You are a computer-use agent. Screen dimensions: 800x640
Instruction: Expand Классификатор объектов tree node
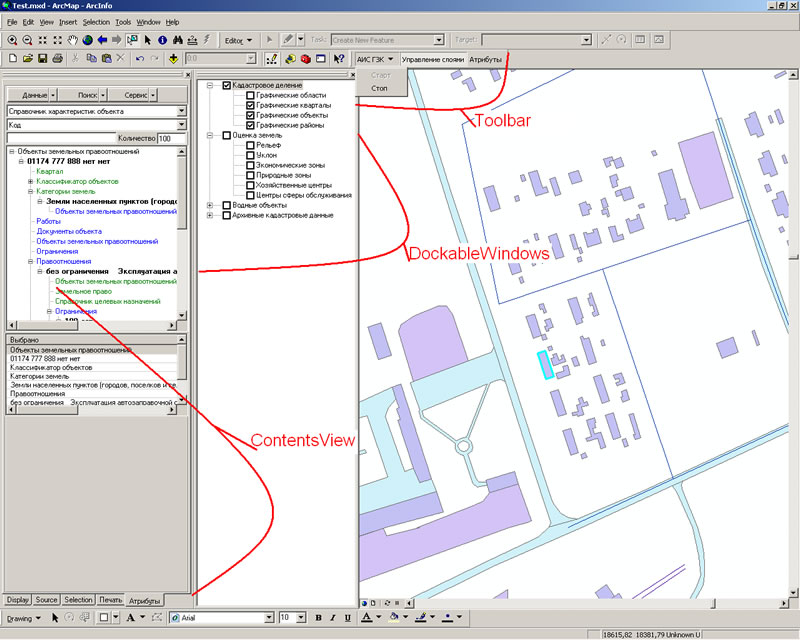pyautogui.click(x=31, y=182)
